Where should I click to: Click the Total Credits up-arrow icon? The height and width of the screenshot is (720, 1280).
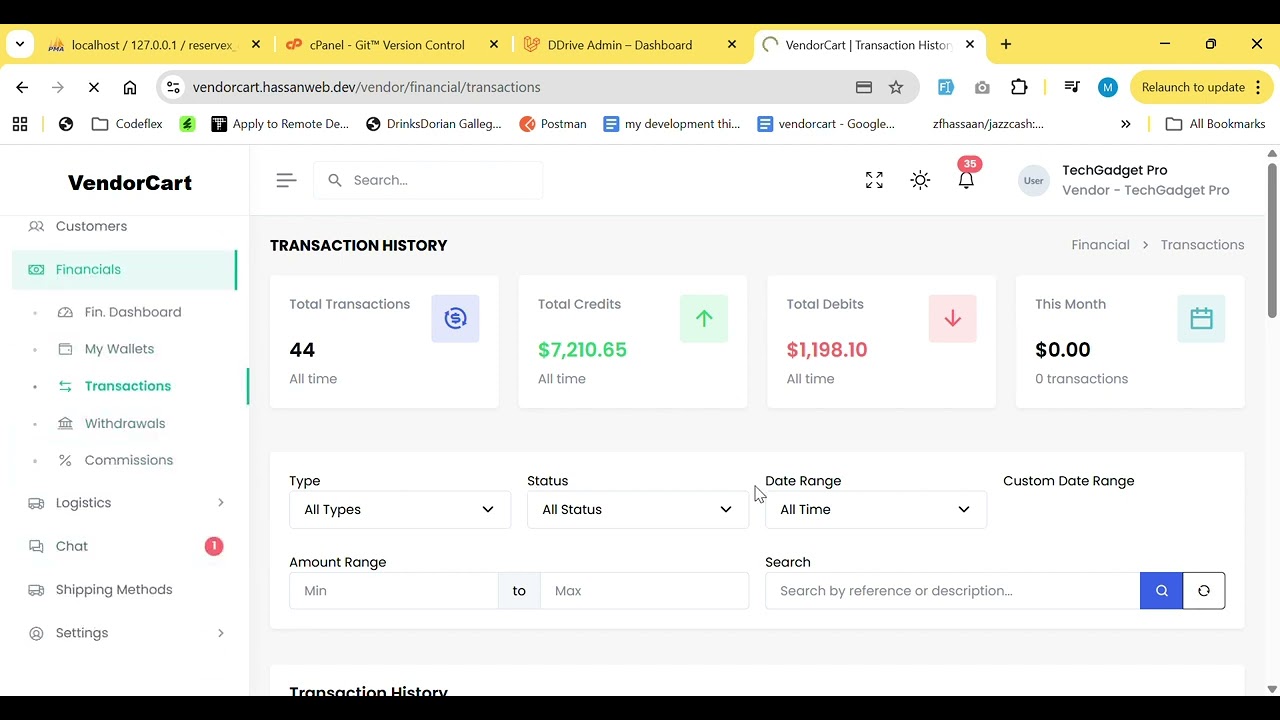click(704, 318)
